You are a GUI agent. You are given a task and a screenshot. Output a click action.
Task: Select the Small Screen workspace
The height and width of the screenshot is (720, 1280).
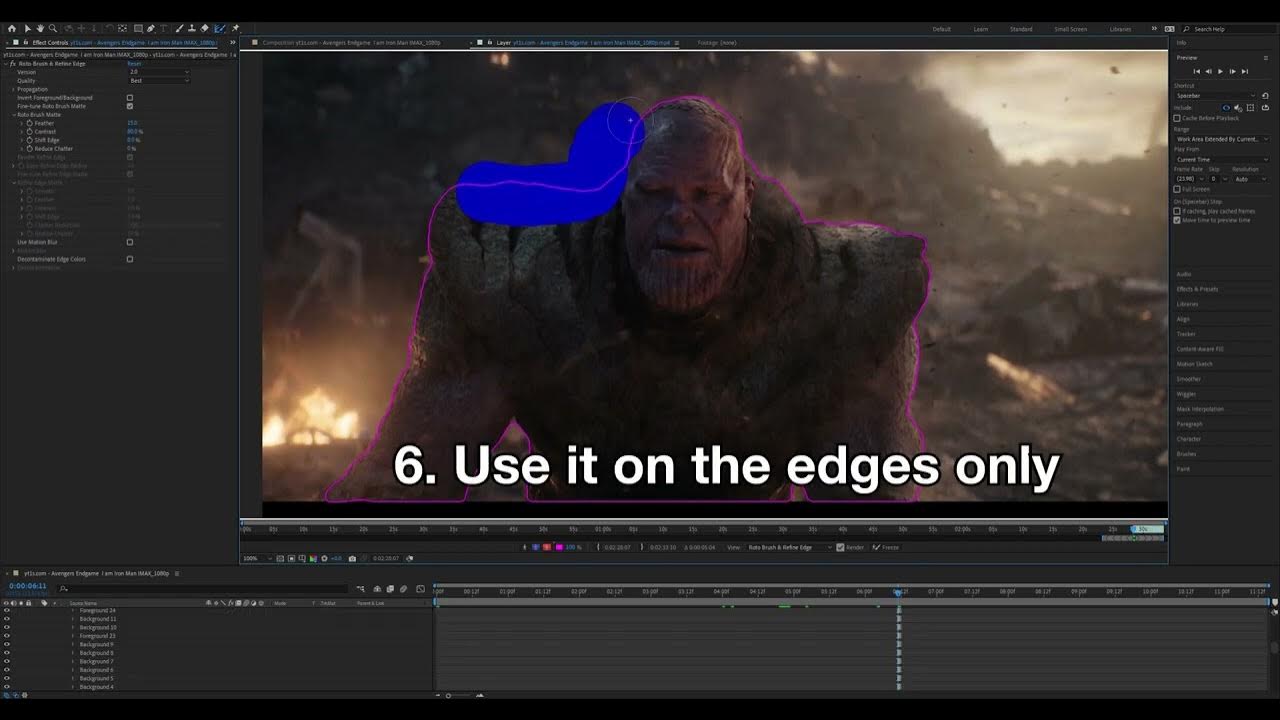(x=1070, y=29)
